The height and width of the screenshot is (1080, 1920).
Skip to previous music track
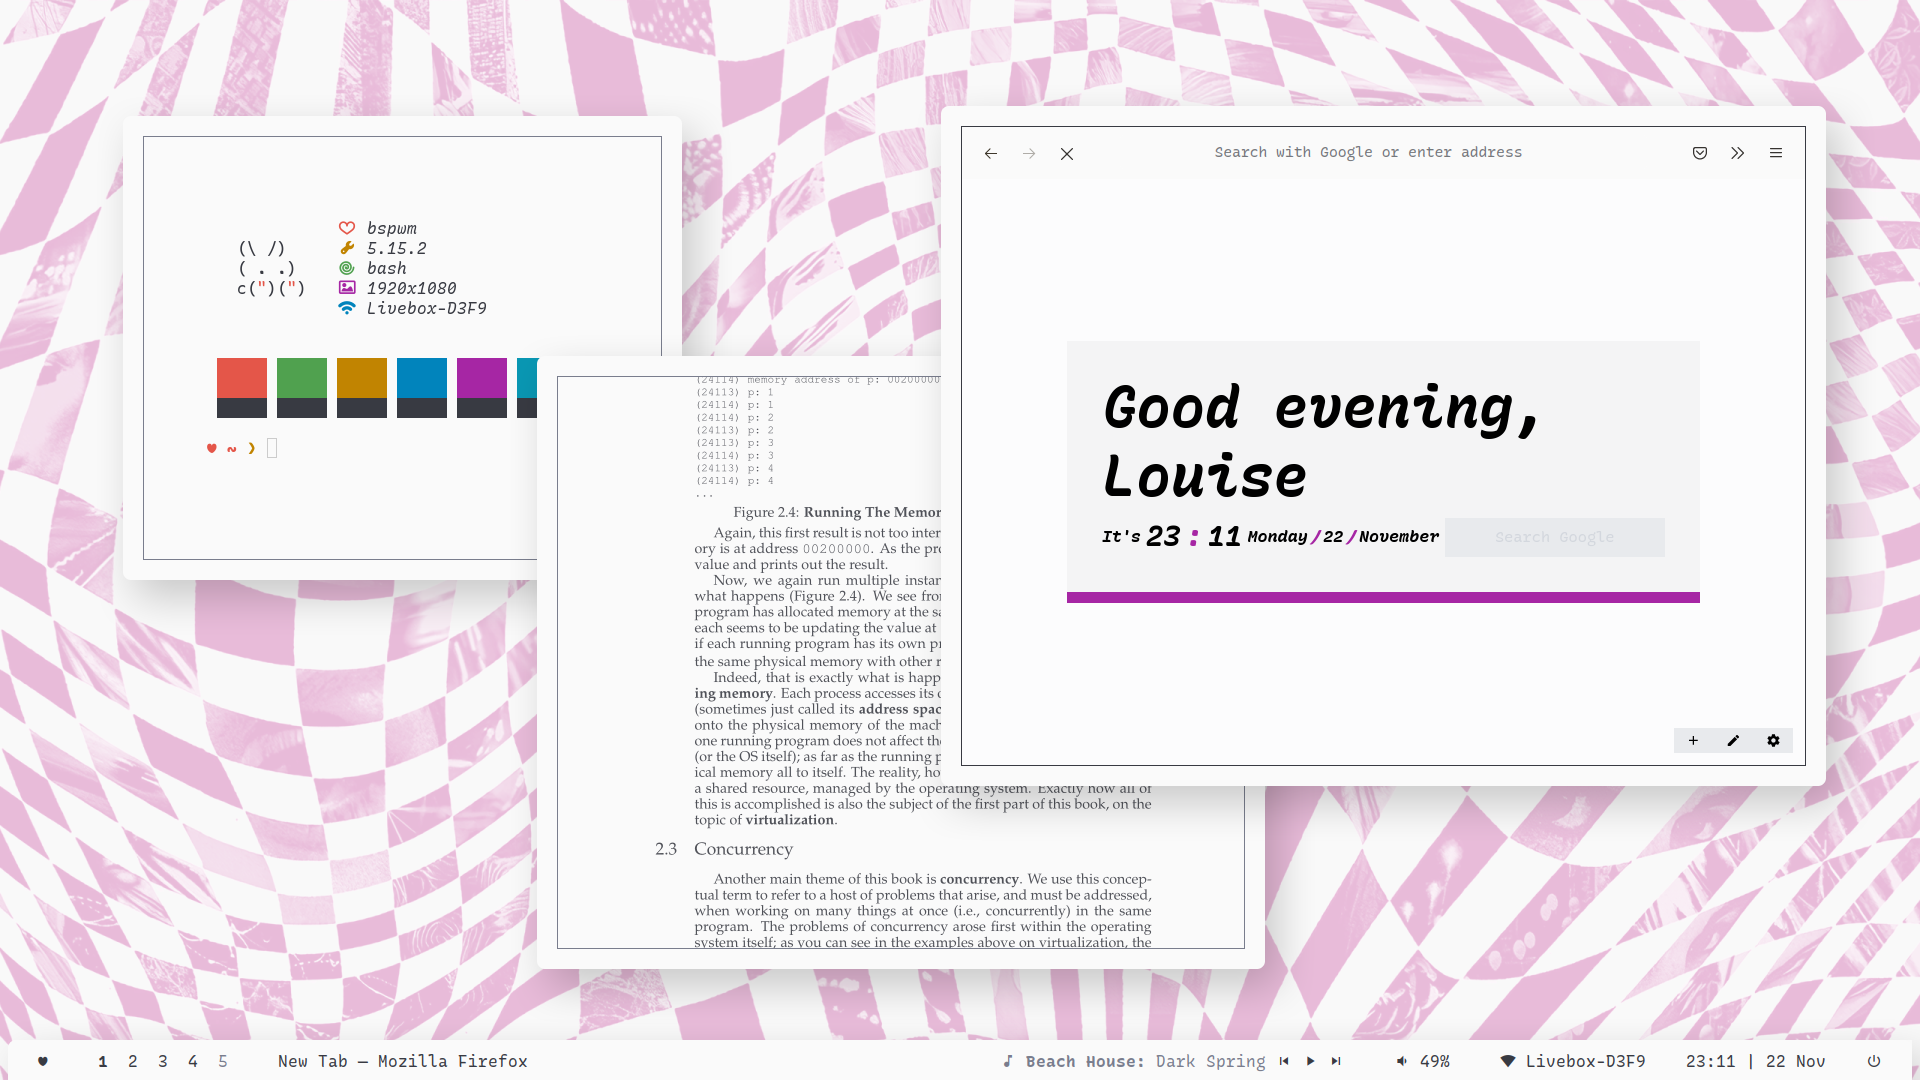(x=1284, y=1061)
